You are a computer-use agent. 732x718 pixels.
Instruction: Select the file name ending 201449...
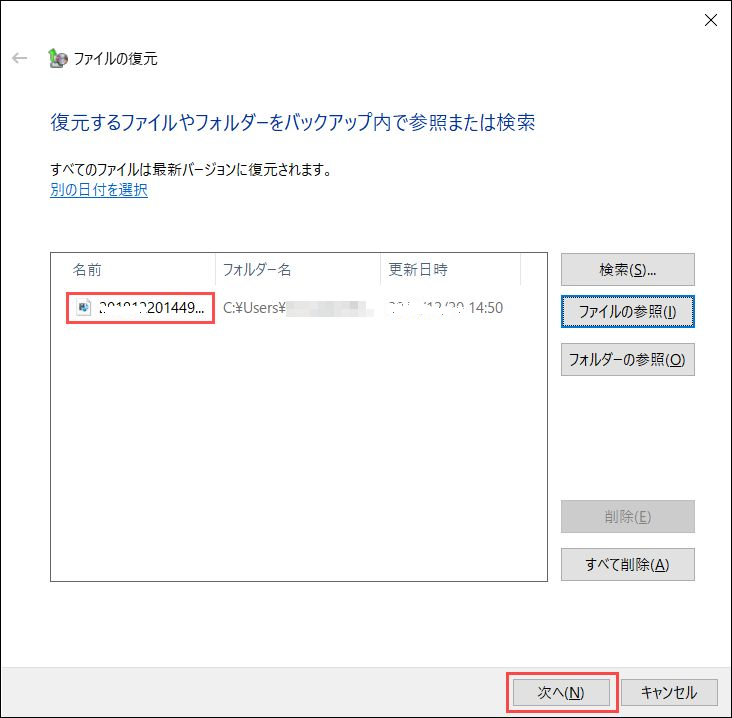152,308
